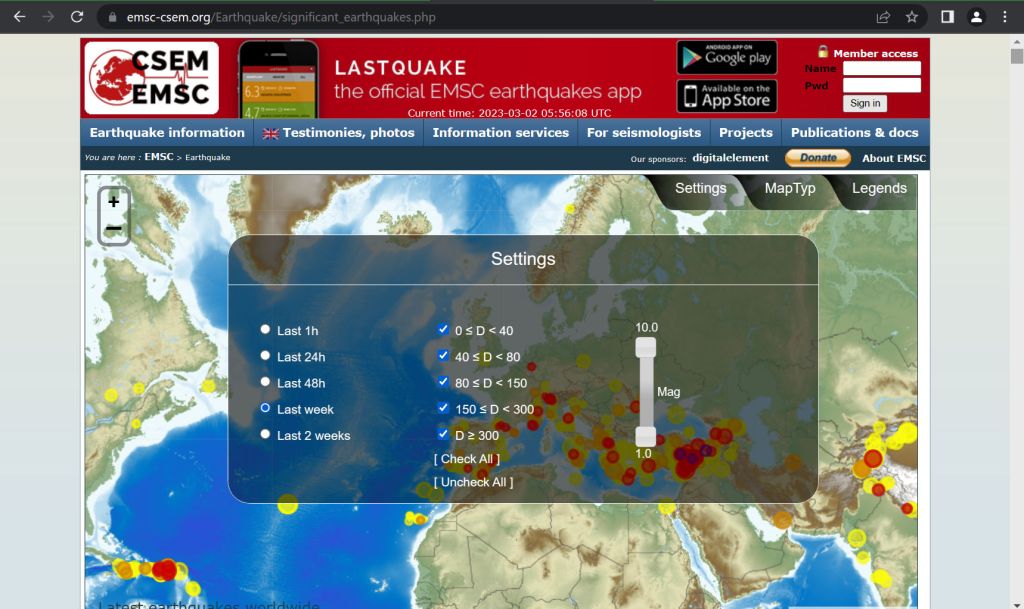
Task: Click the Uncheck All link
Action: (473, 482)
